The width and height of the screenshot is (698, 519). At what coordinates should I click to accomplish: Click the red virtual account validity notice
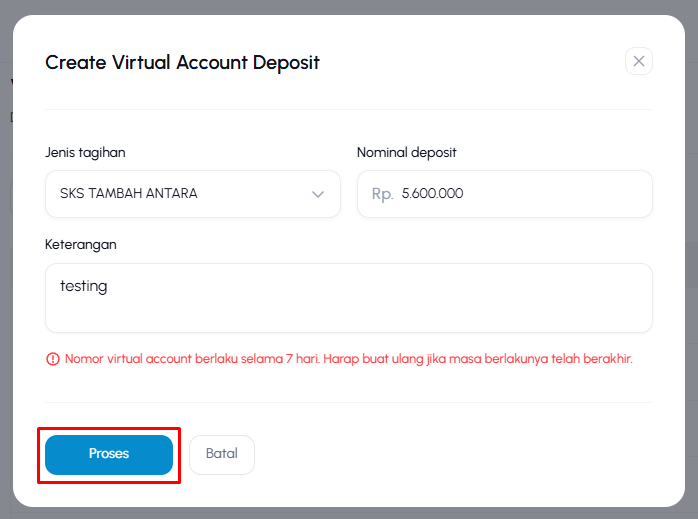[349, 359]
